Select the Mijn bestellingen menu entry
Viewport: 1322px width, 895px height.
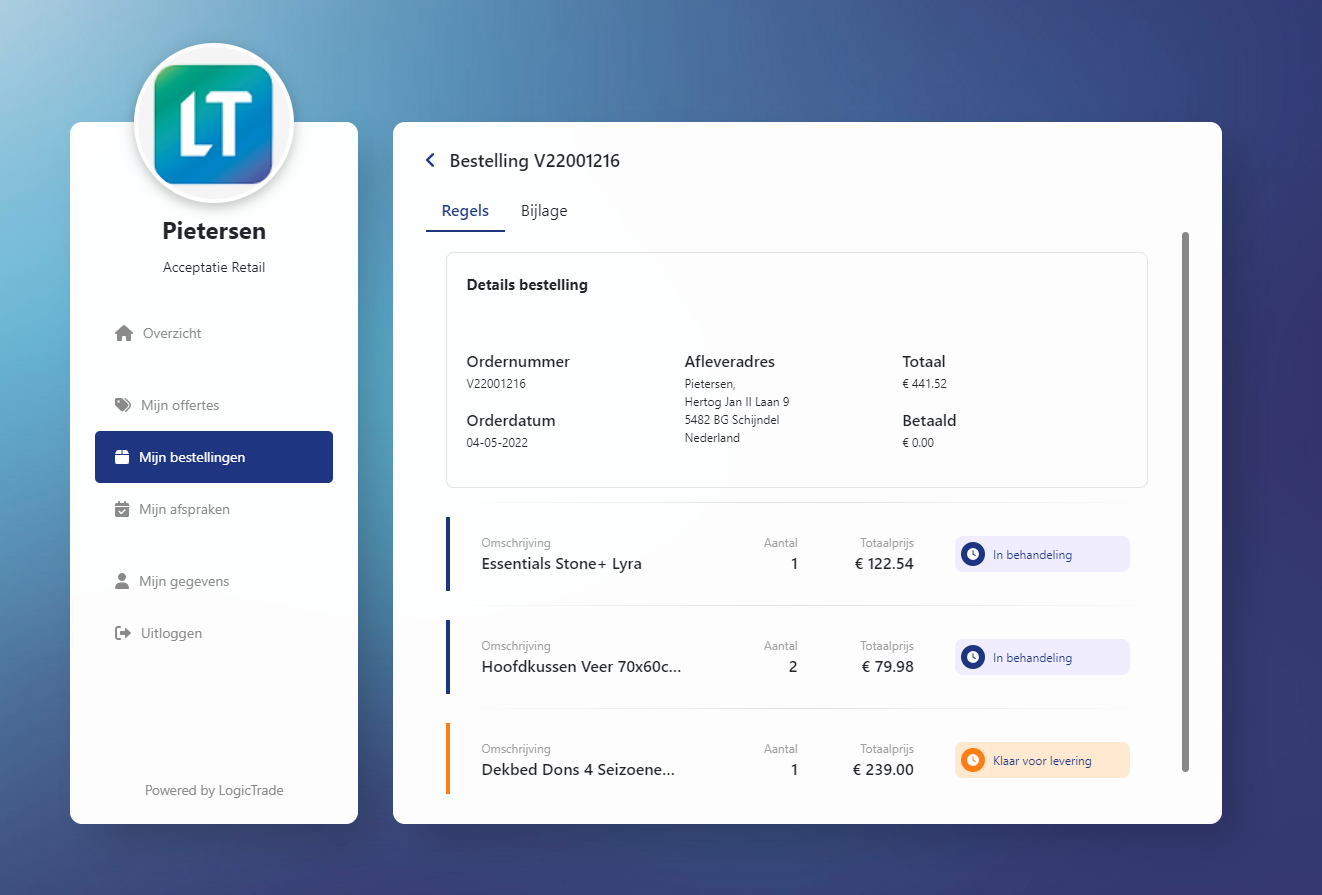[213, 456]
